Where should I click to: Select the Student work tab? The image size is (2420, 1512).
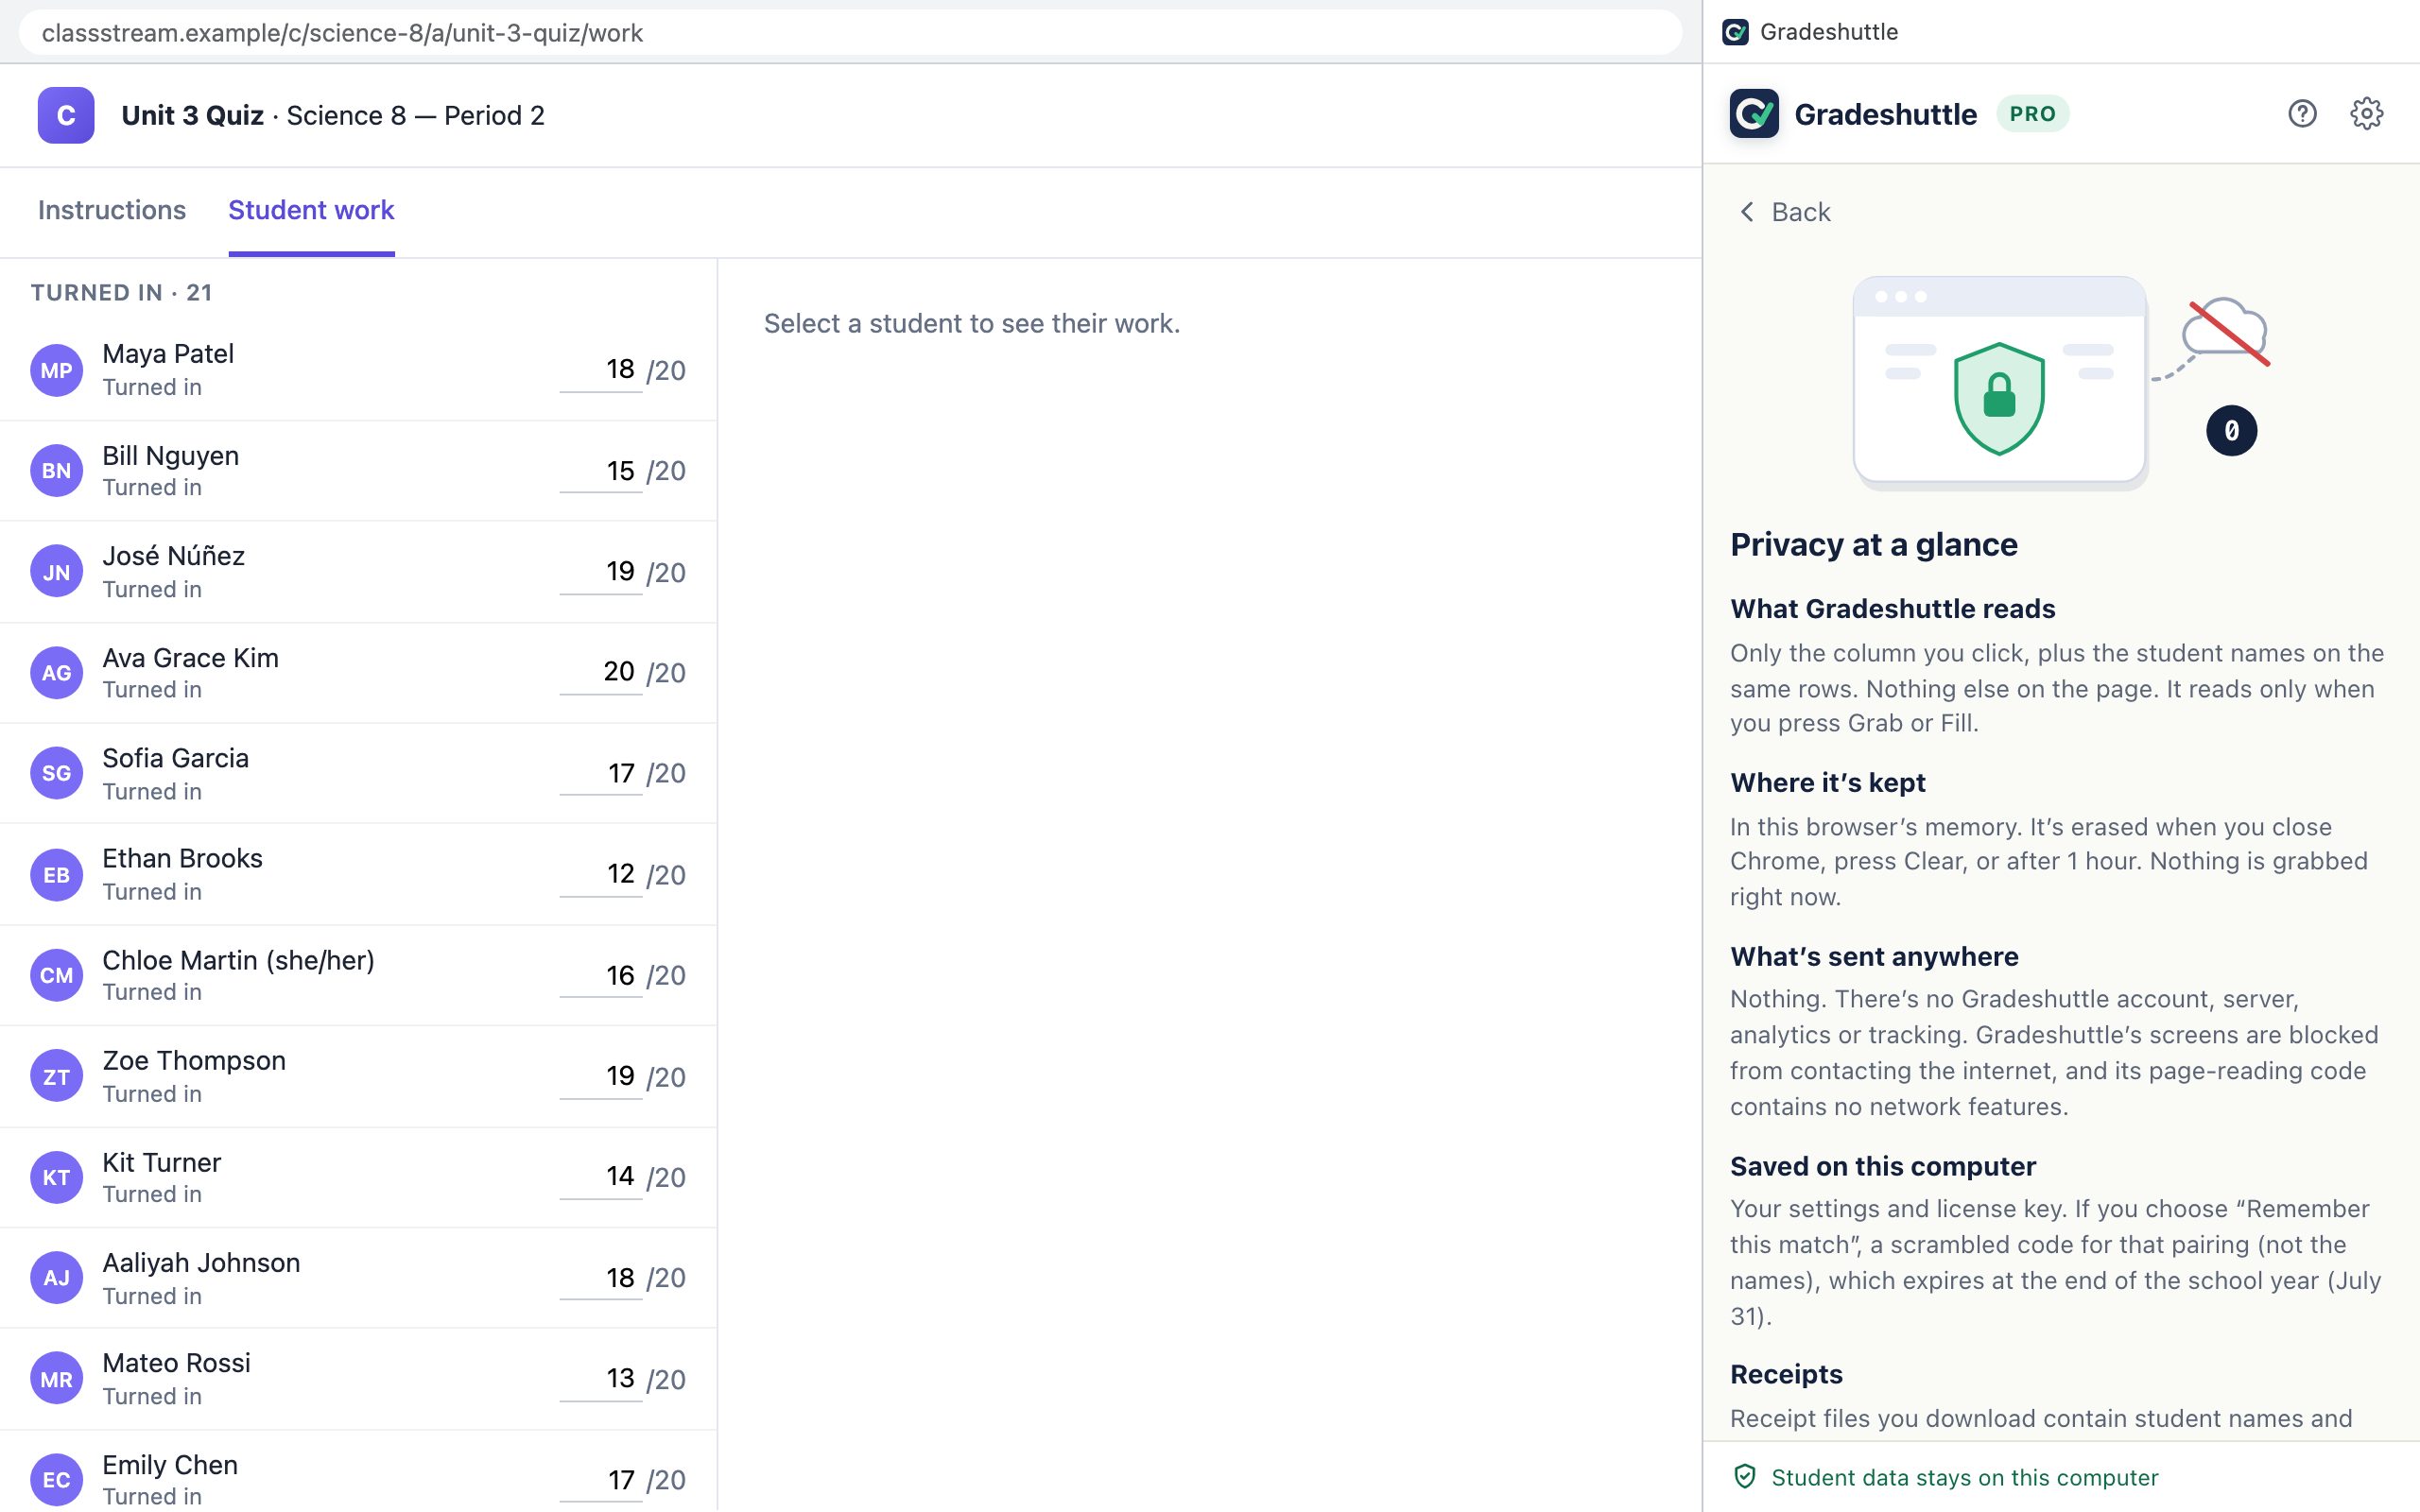coord(311,210)
